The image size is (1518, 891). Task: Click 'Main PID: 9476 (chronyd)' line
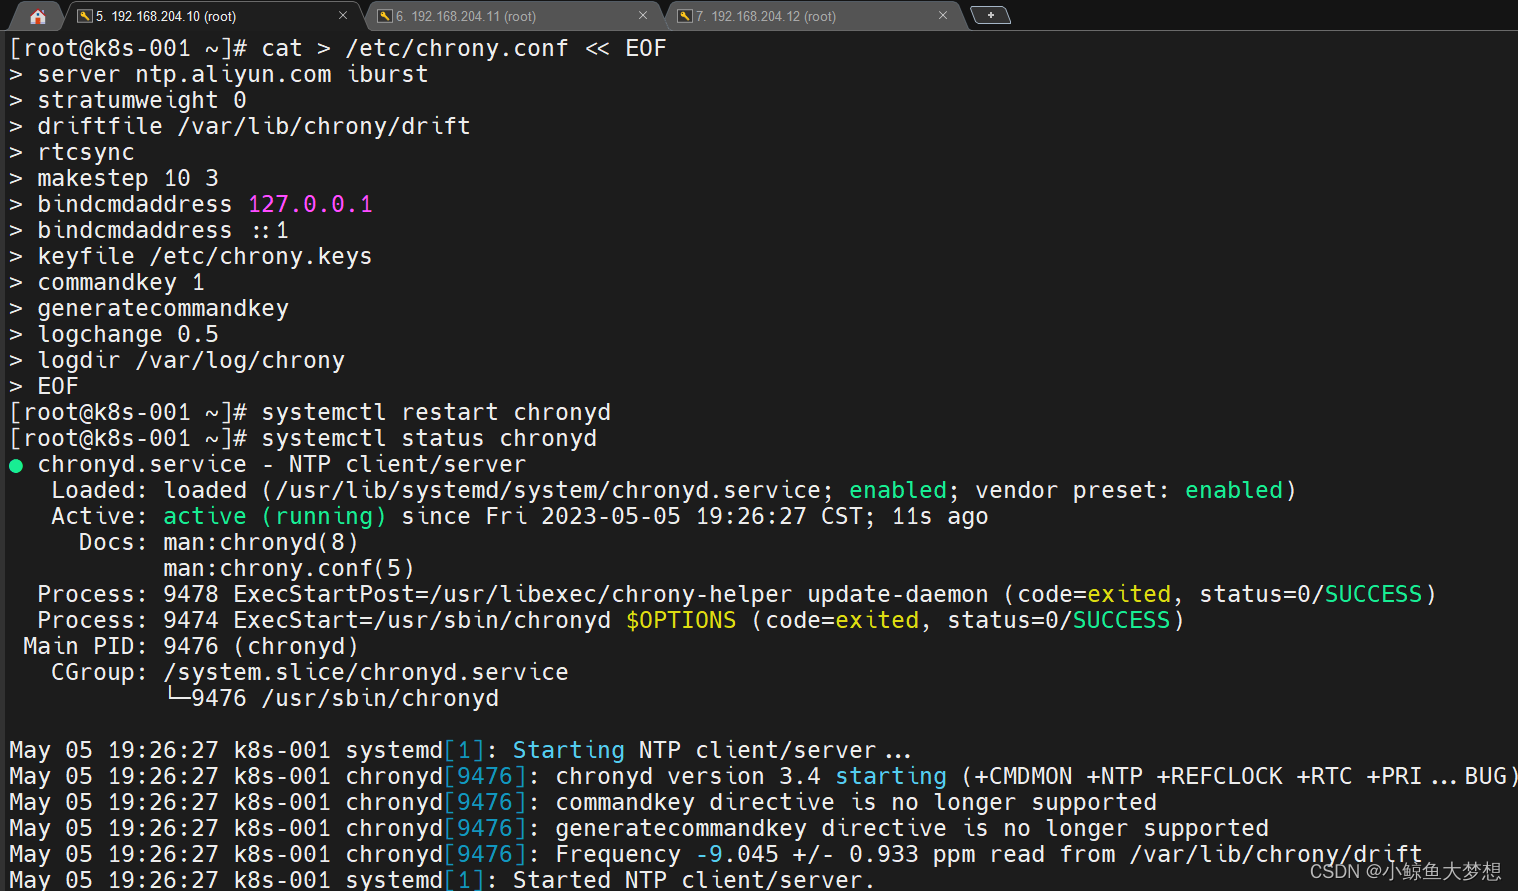pyautogui.click(x=191, y=647)
